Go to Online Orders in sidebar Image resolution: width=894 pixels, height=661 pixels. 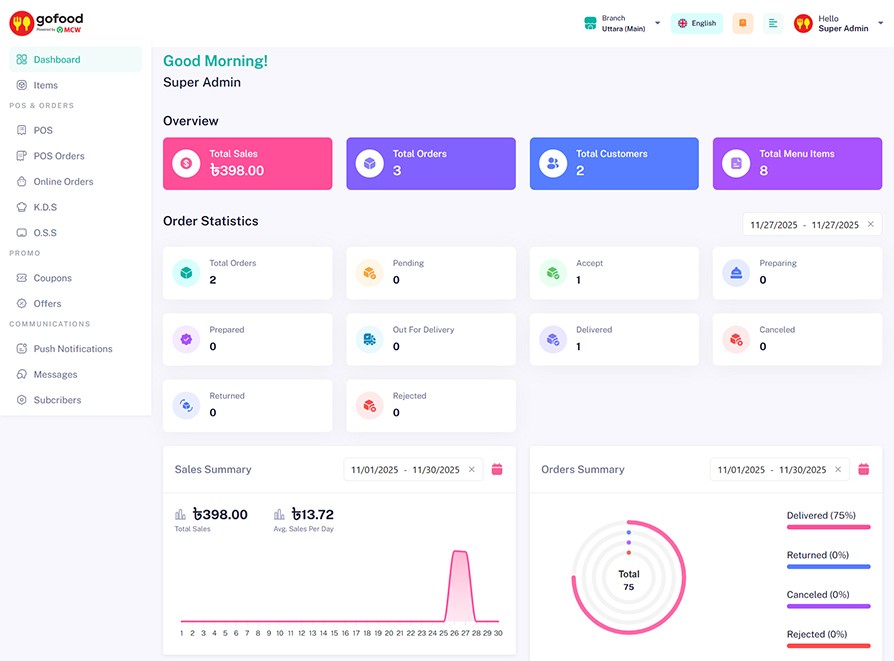(63, 181)
